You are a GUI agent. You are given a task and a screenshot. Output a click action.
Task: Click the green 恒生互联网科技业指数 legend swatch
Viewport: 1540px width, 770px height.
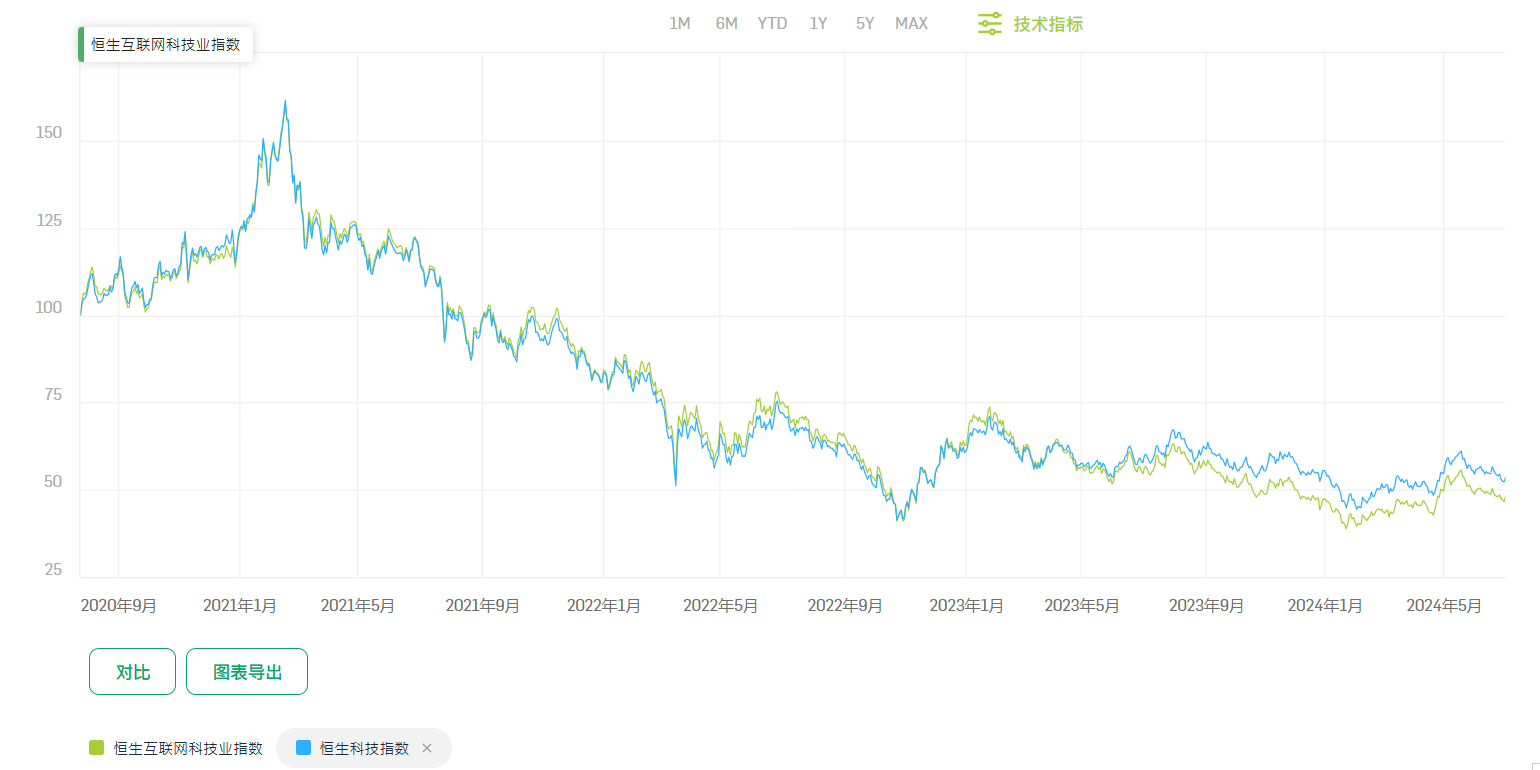point(97,748)
